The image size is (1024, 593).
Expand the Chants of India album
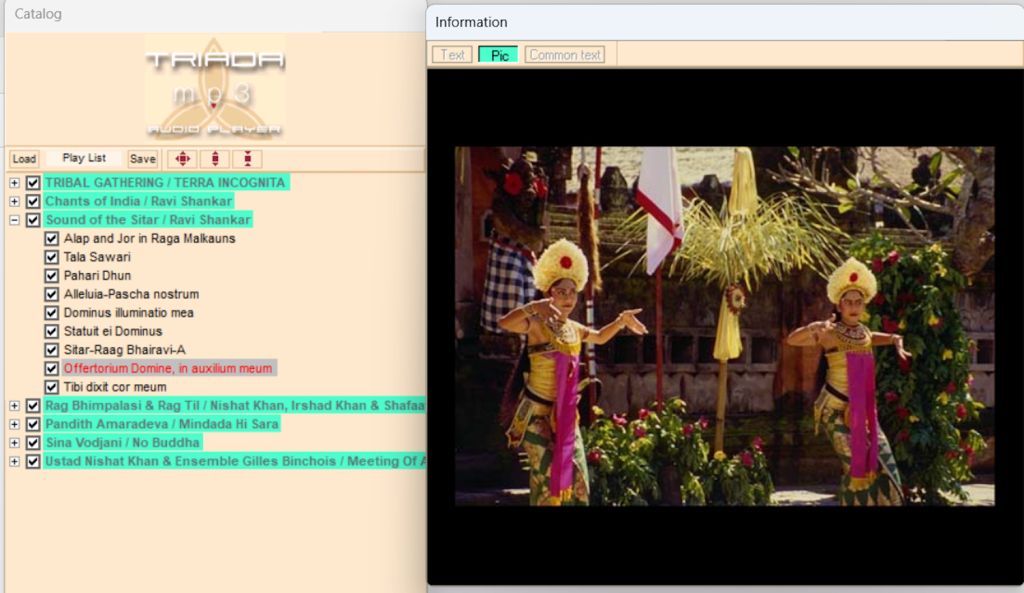(14, 202)
